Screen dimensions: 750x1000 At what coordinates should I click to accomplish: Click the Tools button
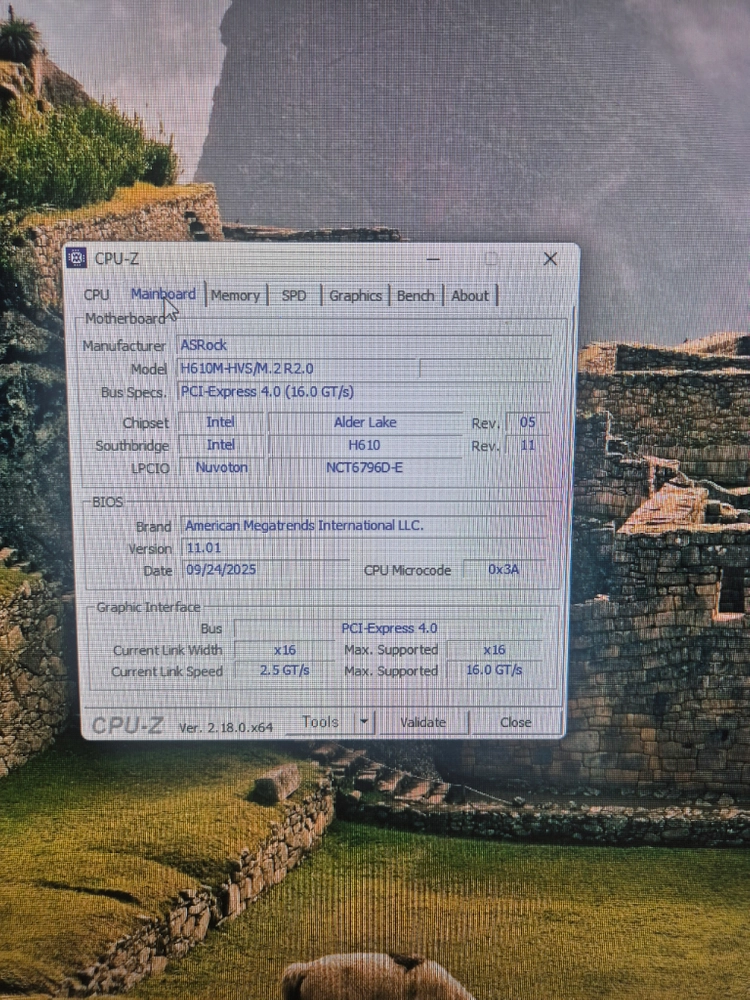pos(320,722)
